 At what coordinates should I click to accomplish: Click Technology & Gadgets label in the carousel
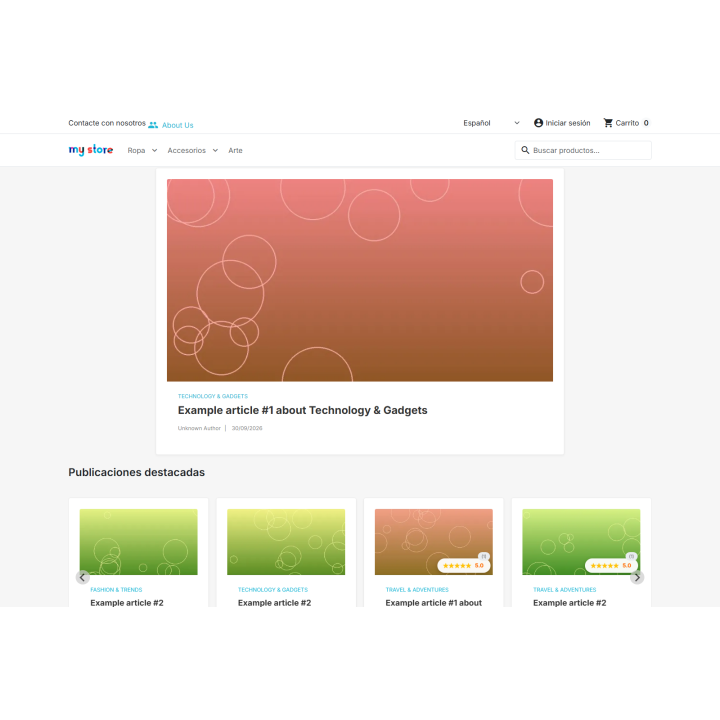point(273,590)
